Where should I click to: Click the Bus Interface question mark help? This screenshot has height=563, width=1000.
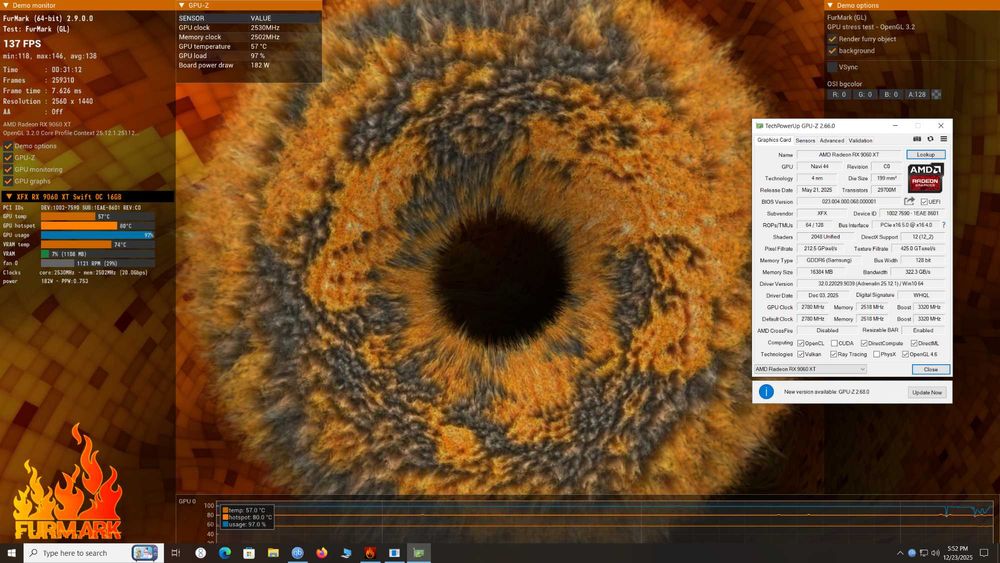[943, 225]
